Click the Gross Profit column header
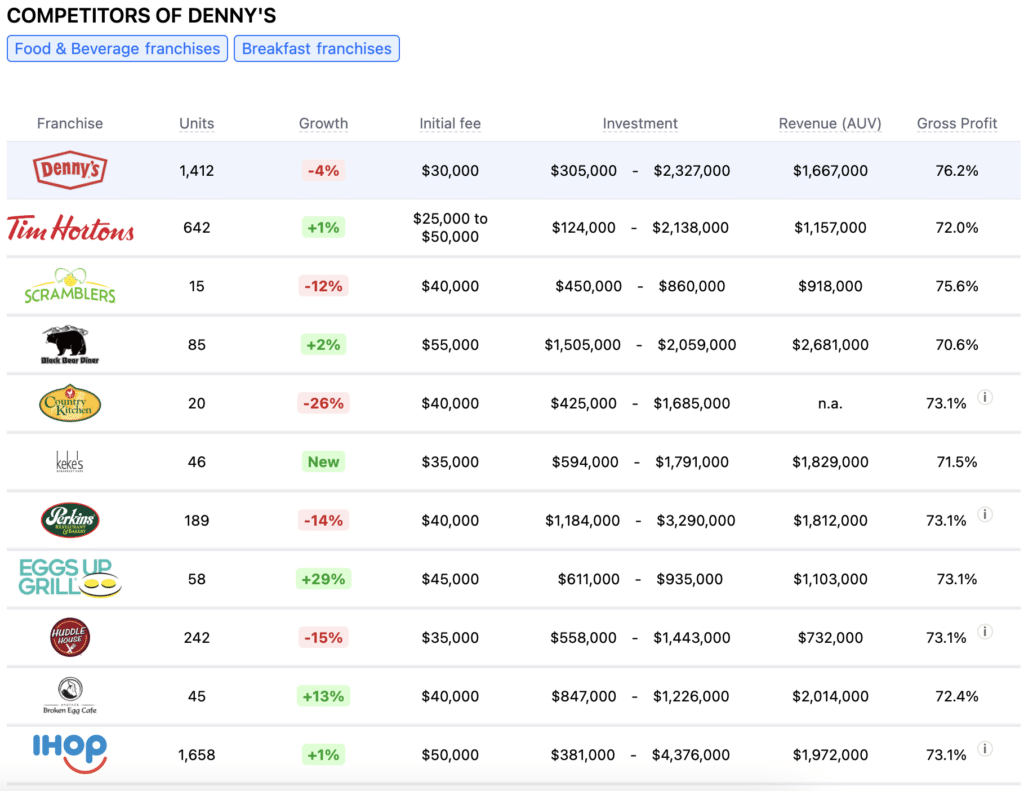The width and height of the screenshot is (1024, 791). click(957, 123)
